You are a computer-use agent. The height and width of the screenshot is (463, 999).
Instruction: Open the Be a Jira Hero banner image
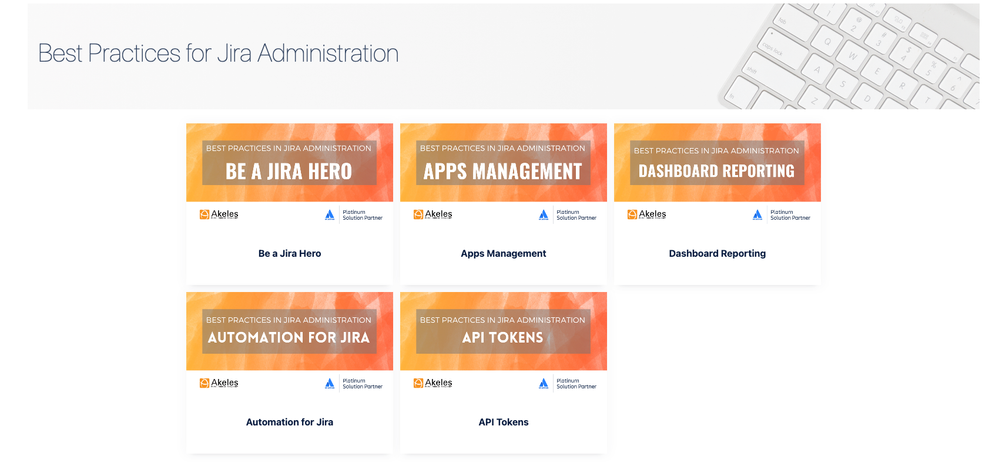click(x=289, y=162)
